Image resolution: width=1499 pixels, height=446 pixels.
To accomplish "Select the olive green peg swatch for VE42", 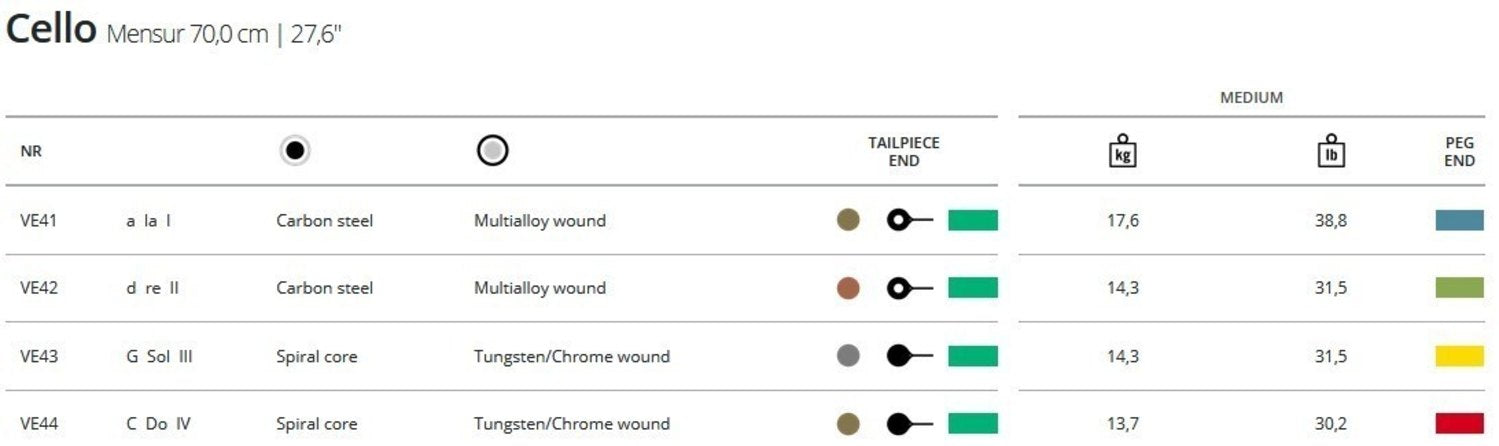I will [x=1459, y=288].
